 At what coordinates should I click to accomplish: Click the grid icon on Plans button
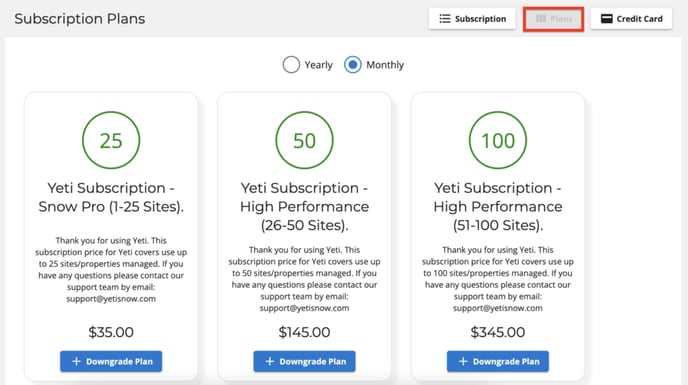click(x=541, y=19)
